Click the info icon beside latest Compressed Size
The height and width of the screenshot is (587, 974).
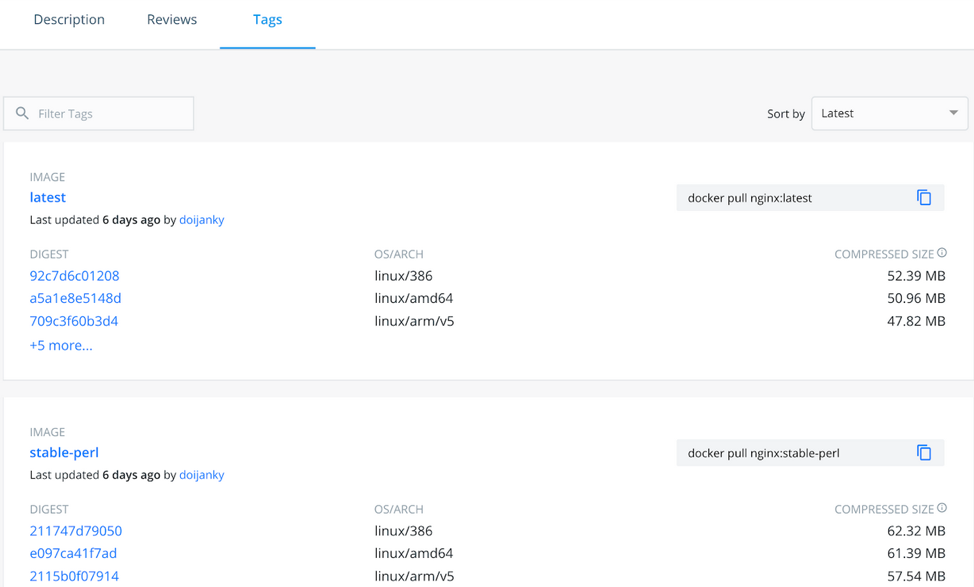(x=942, y=253)
